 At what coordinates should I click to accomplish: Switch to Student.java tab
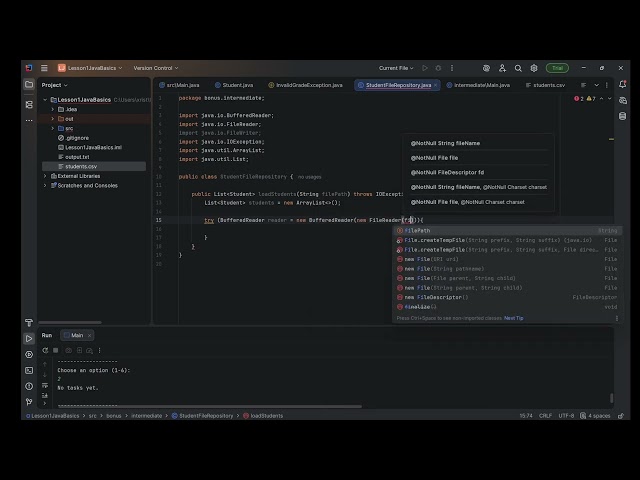pos(234,85)
